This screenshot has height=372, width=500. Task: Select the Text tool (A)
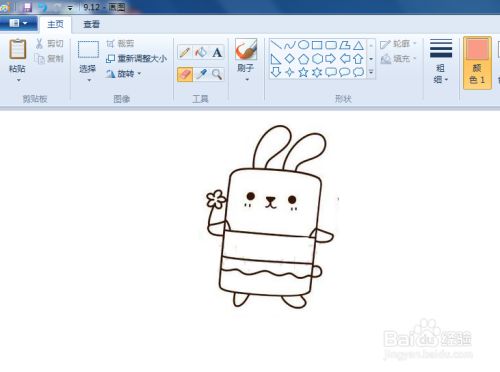pyautogui.click(x=217, y=52)
